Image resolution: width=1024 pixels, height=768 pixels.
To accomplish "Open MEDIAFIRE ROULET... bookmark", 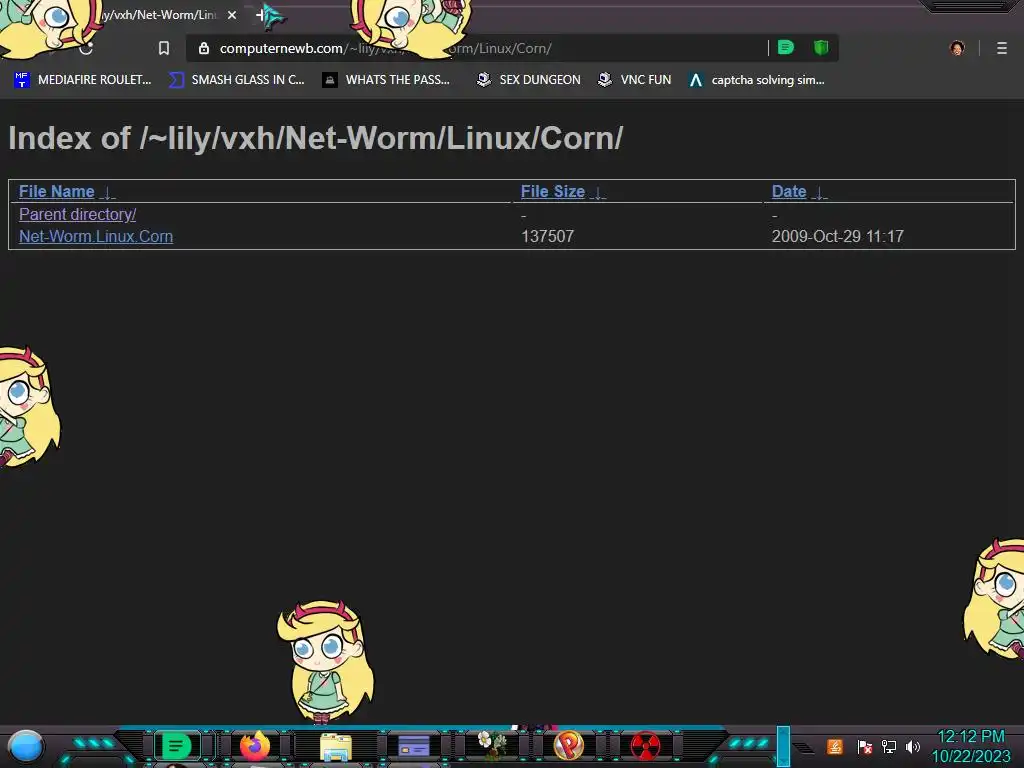I will 83,80.
